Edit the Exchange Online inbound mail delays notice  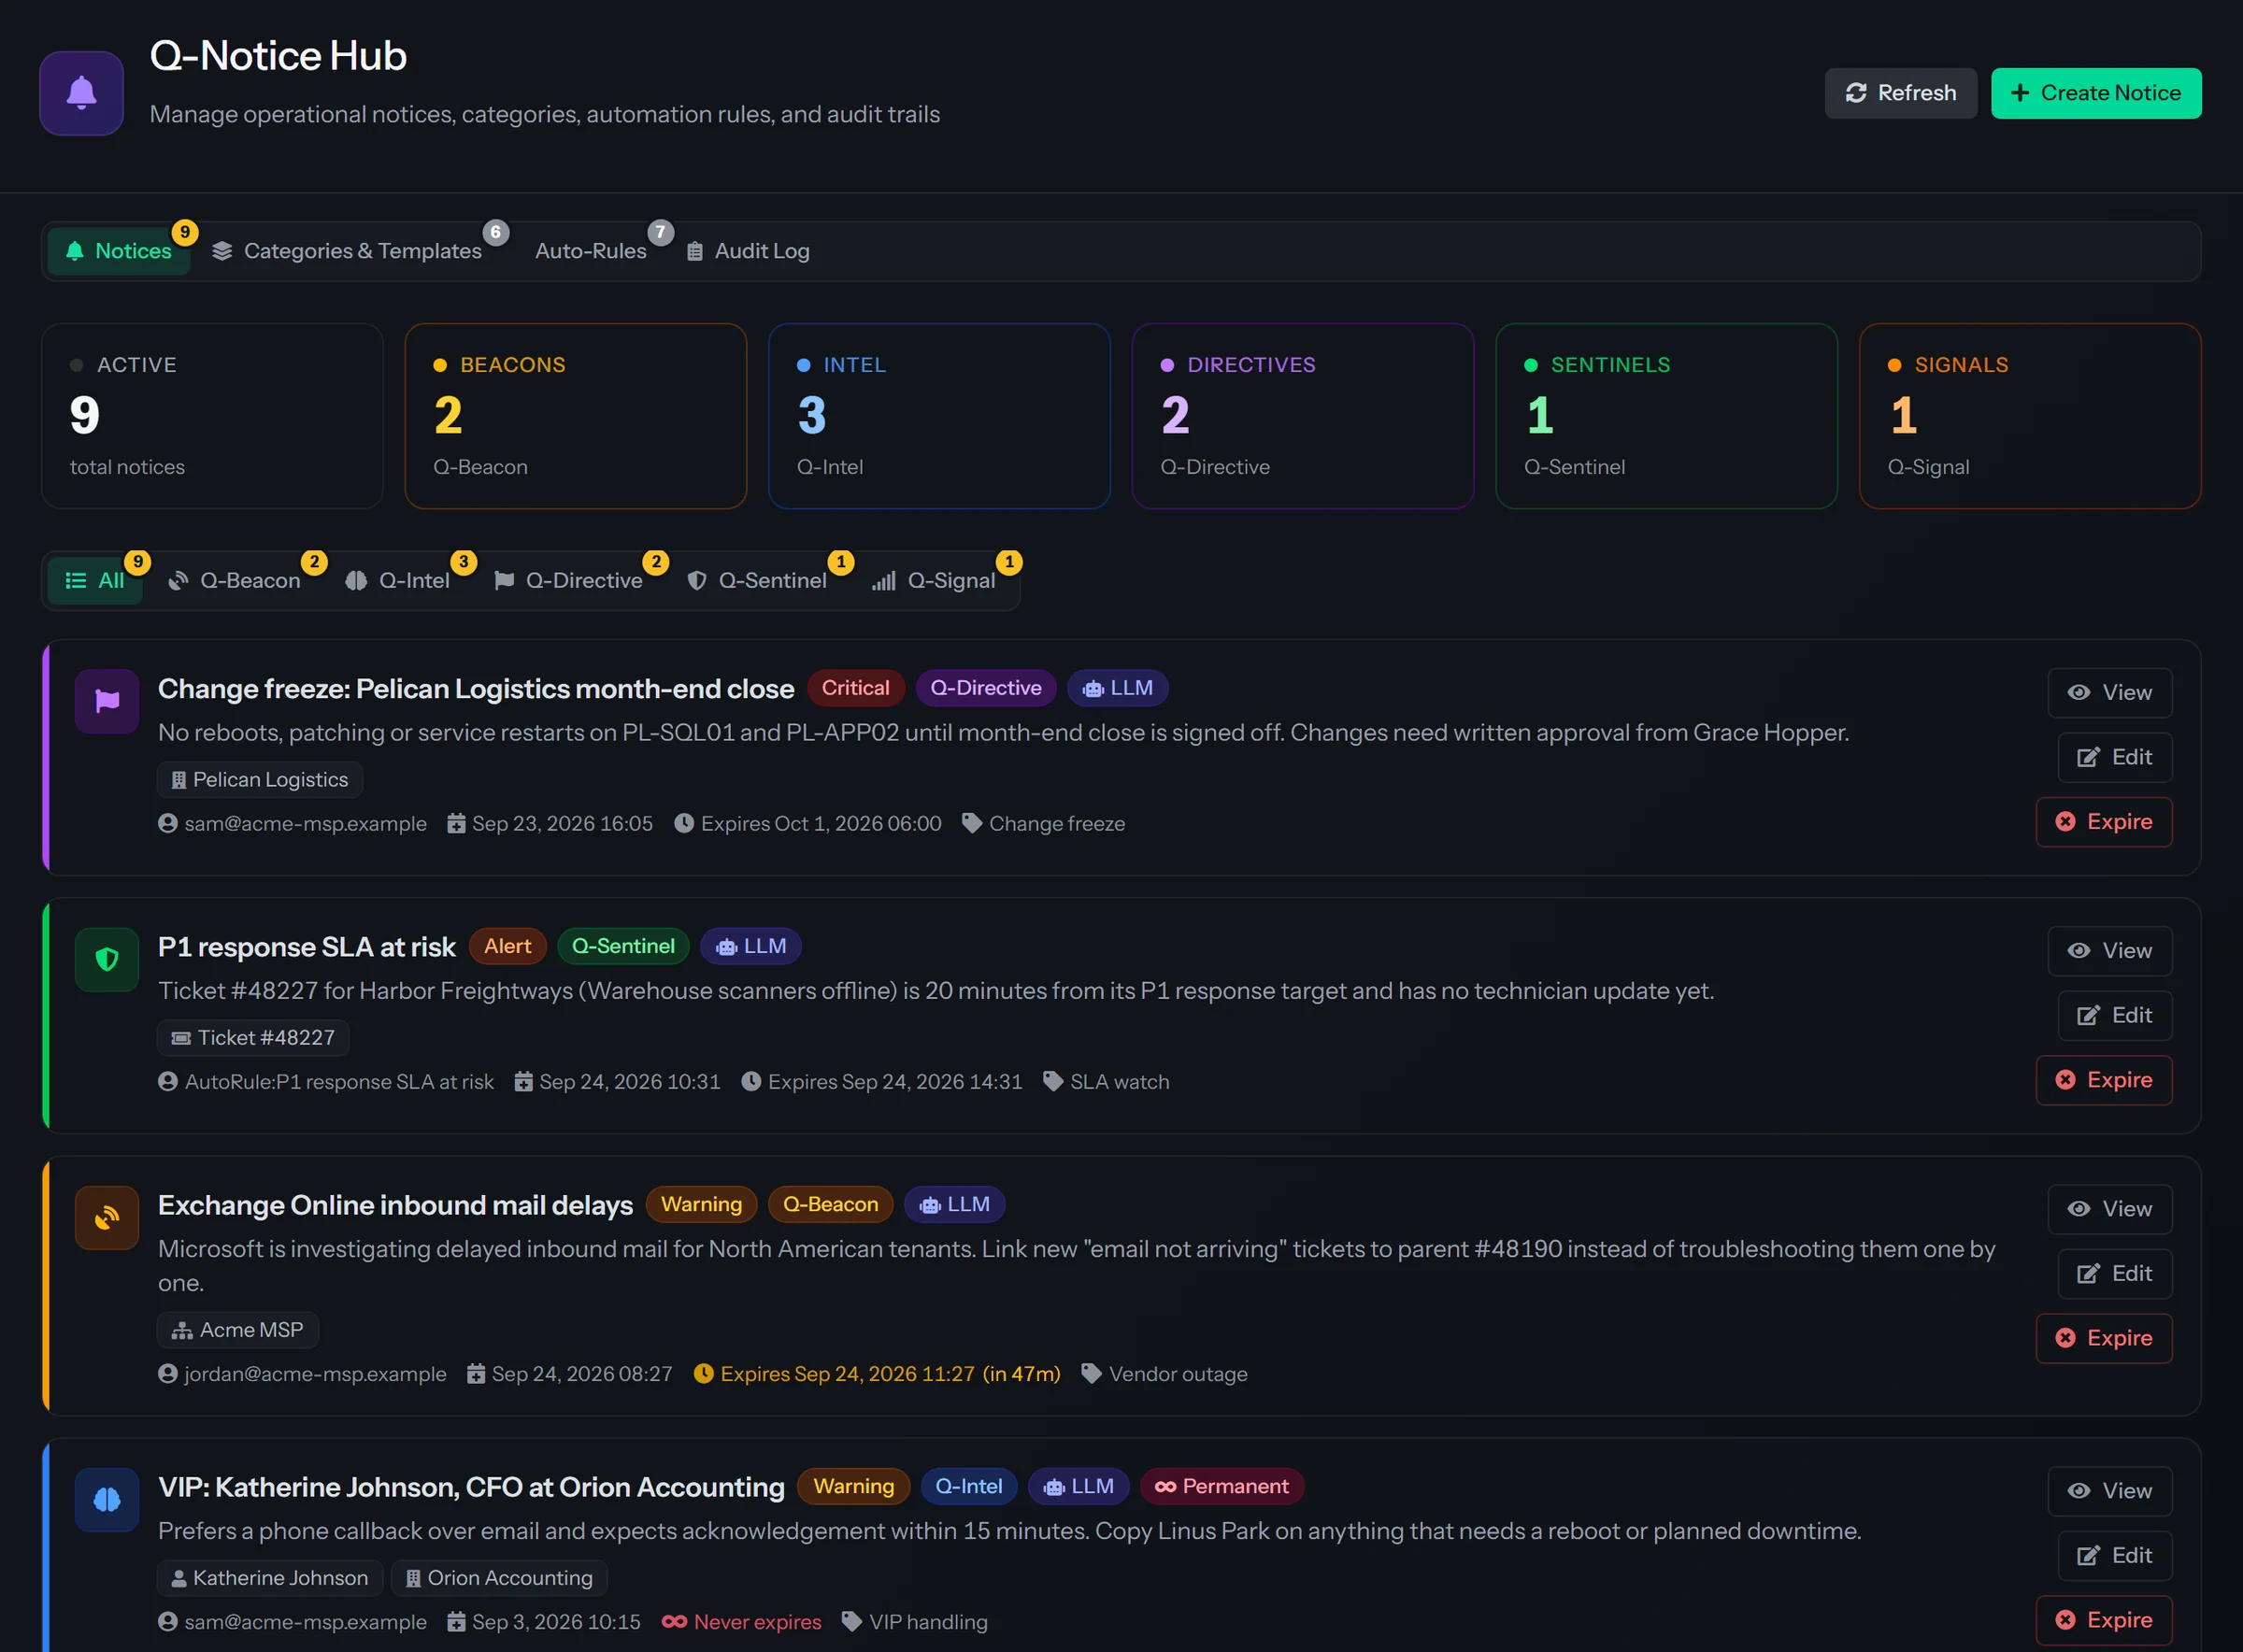(2114, 1273)
